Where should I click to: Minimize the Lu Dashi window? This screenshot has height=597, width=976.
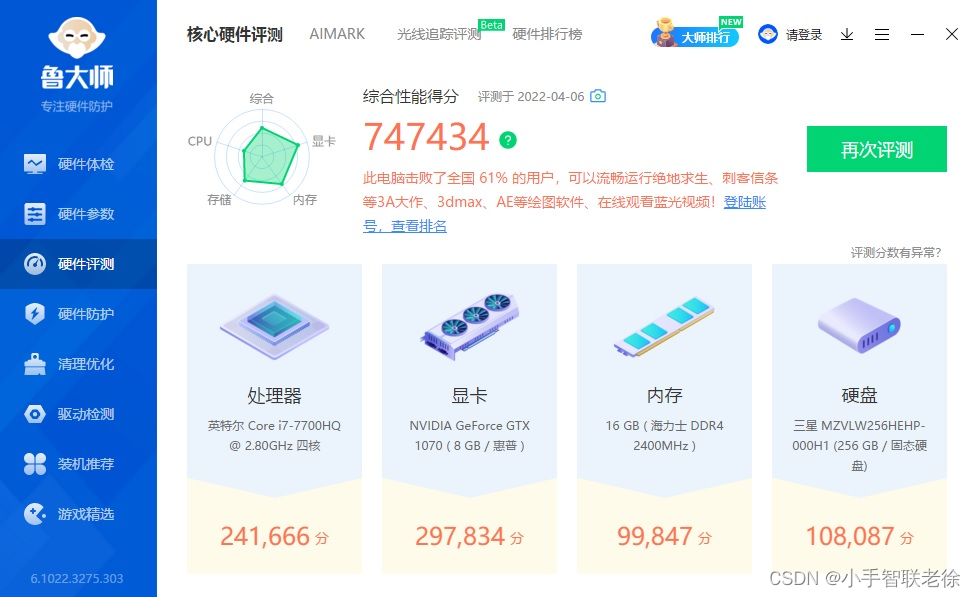[917, 34]
